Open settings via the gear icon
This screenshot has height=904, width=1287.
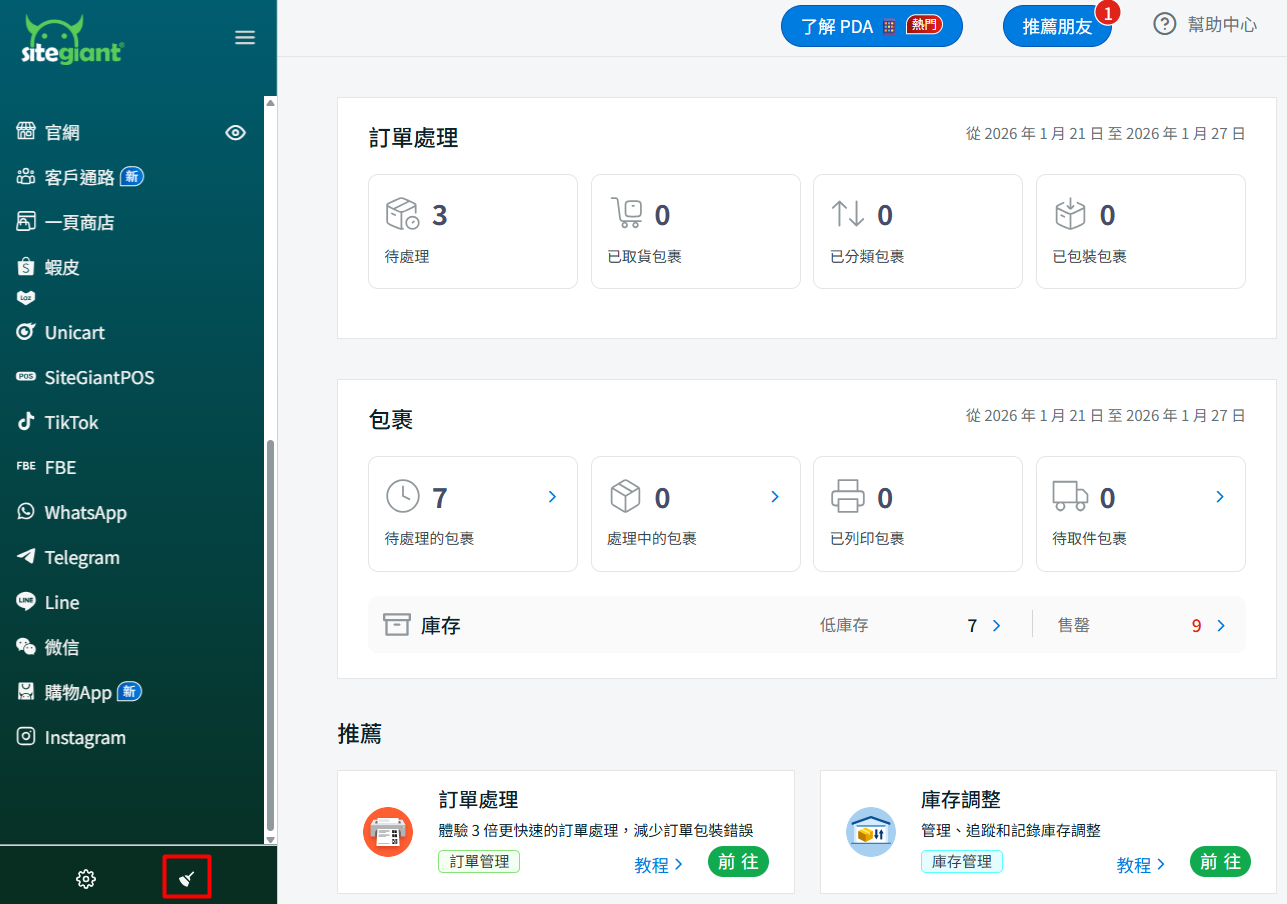(86, 879)
